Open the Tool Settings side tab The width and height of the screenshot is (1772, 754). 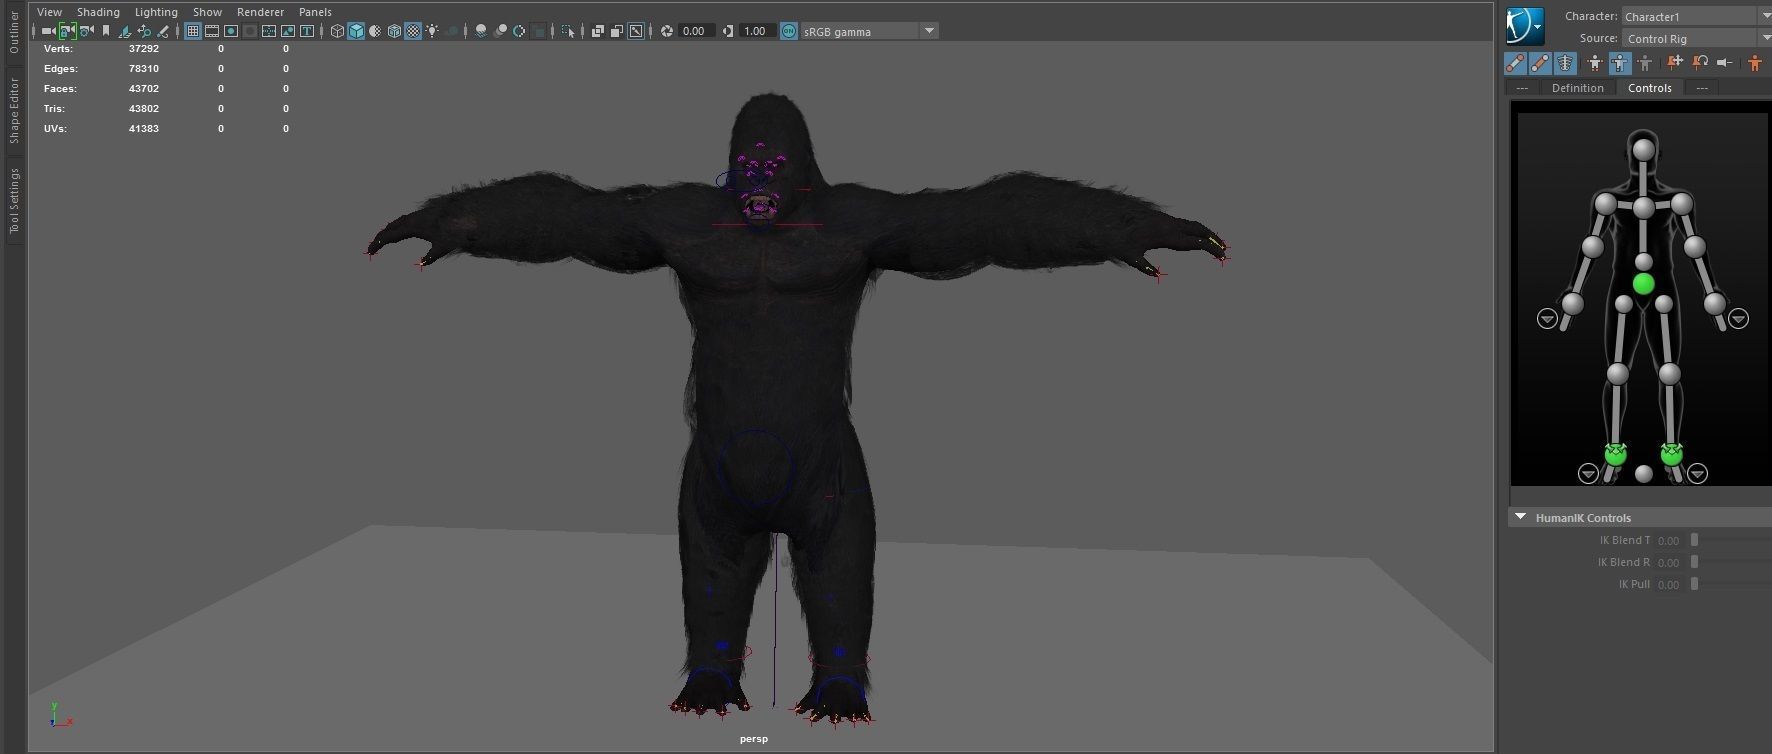click(14, 201)
